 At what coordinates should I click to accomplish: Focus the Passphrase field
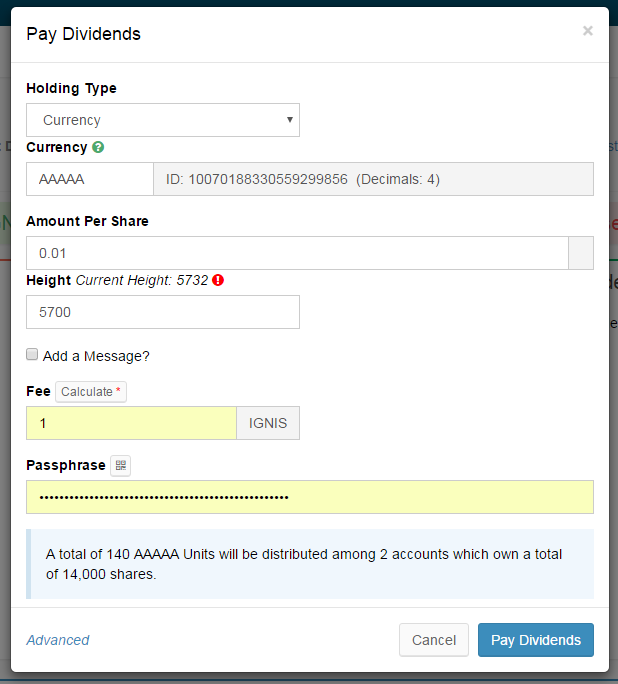310,497
